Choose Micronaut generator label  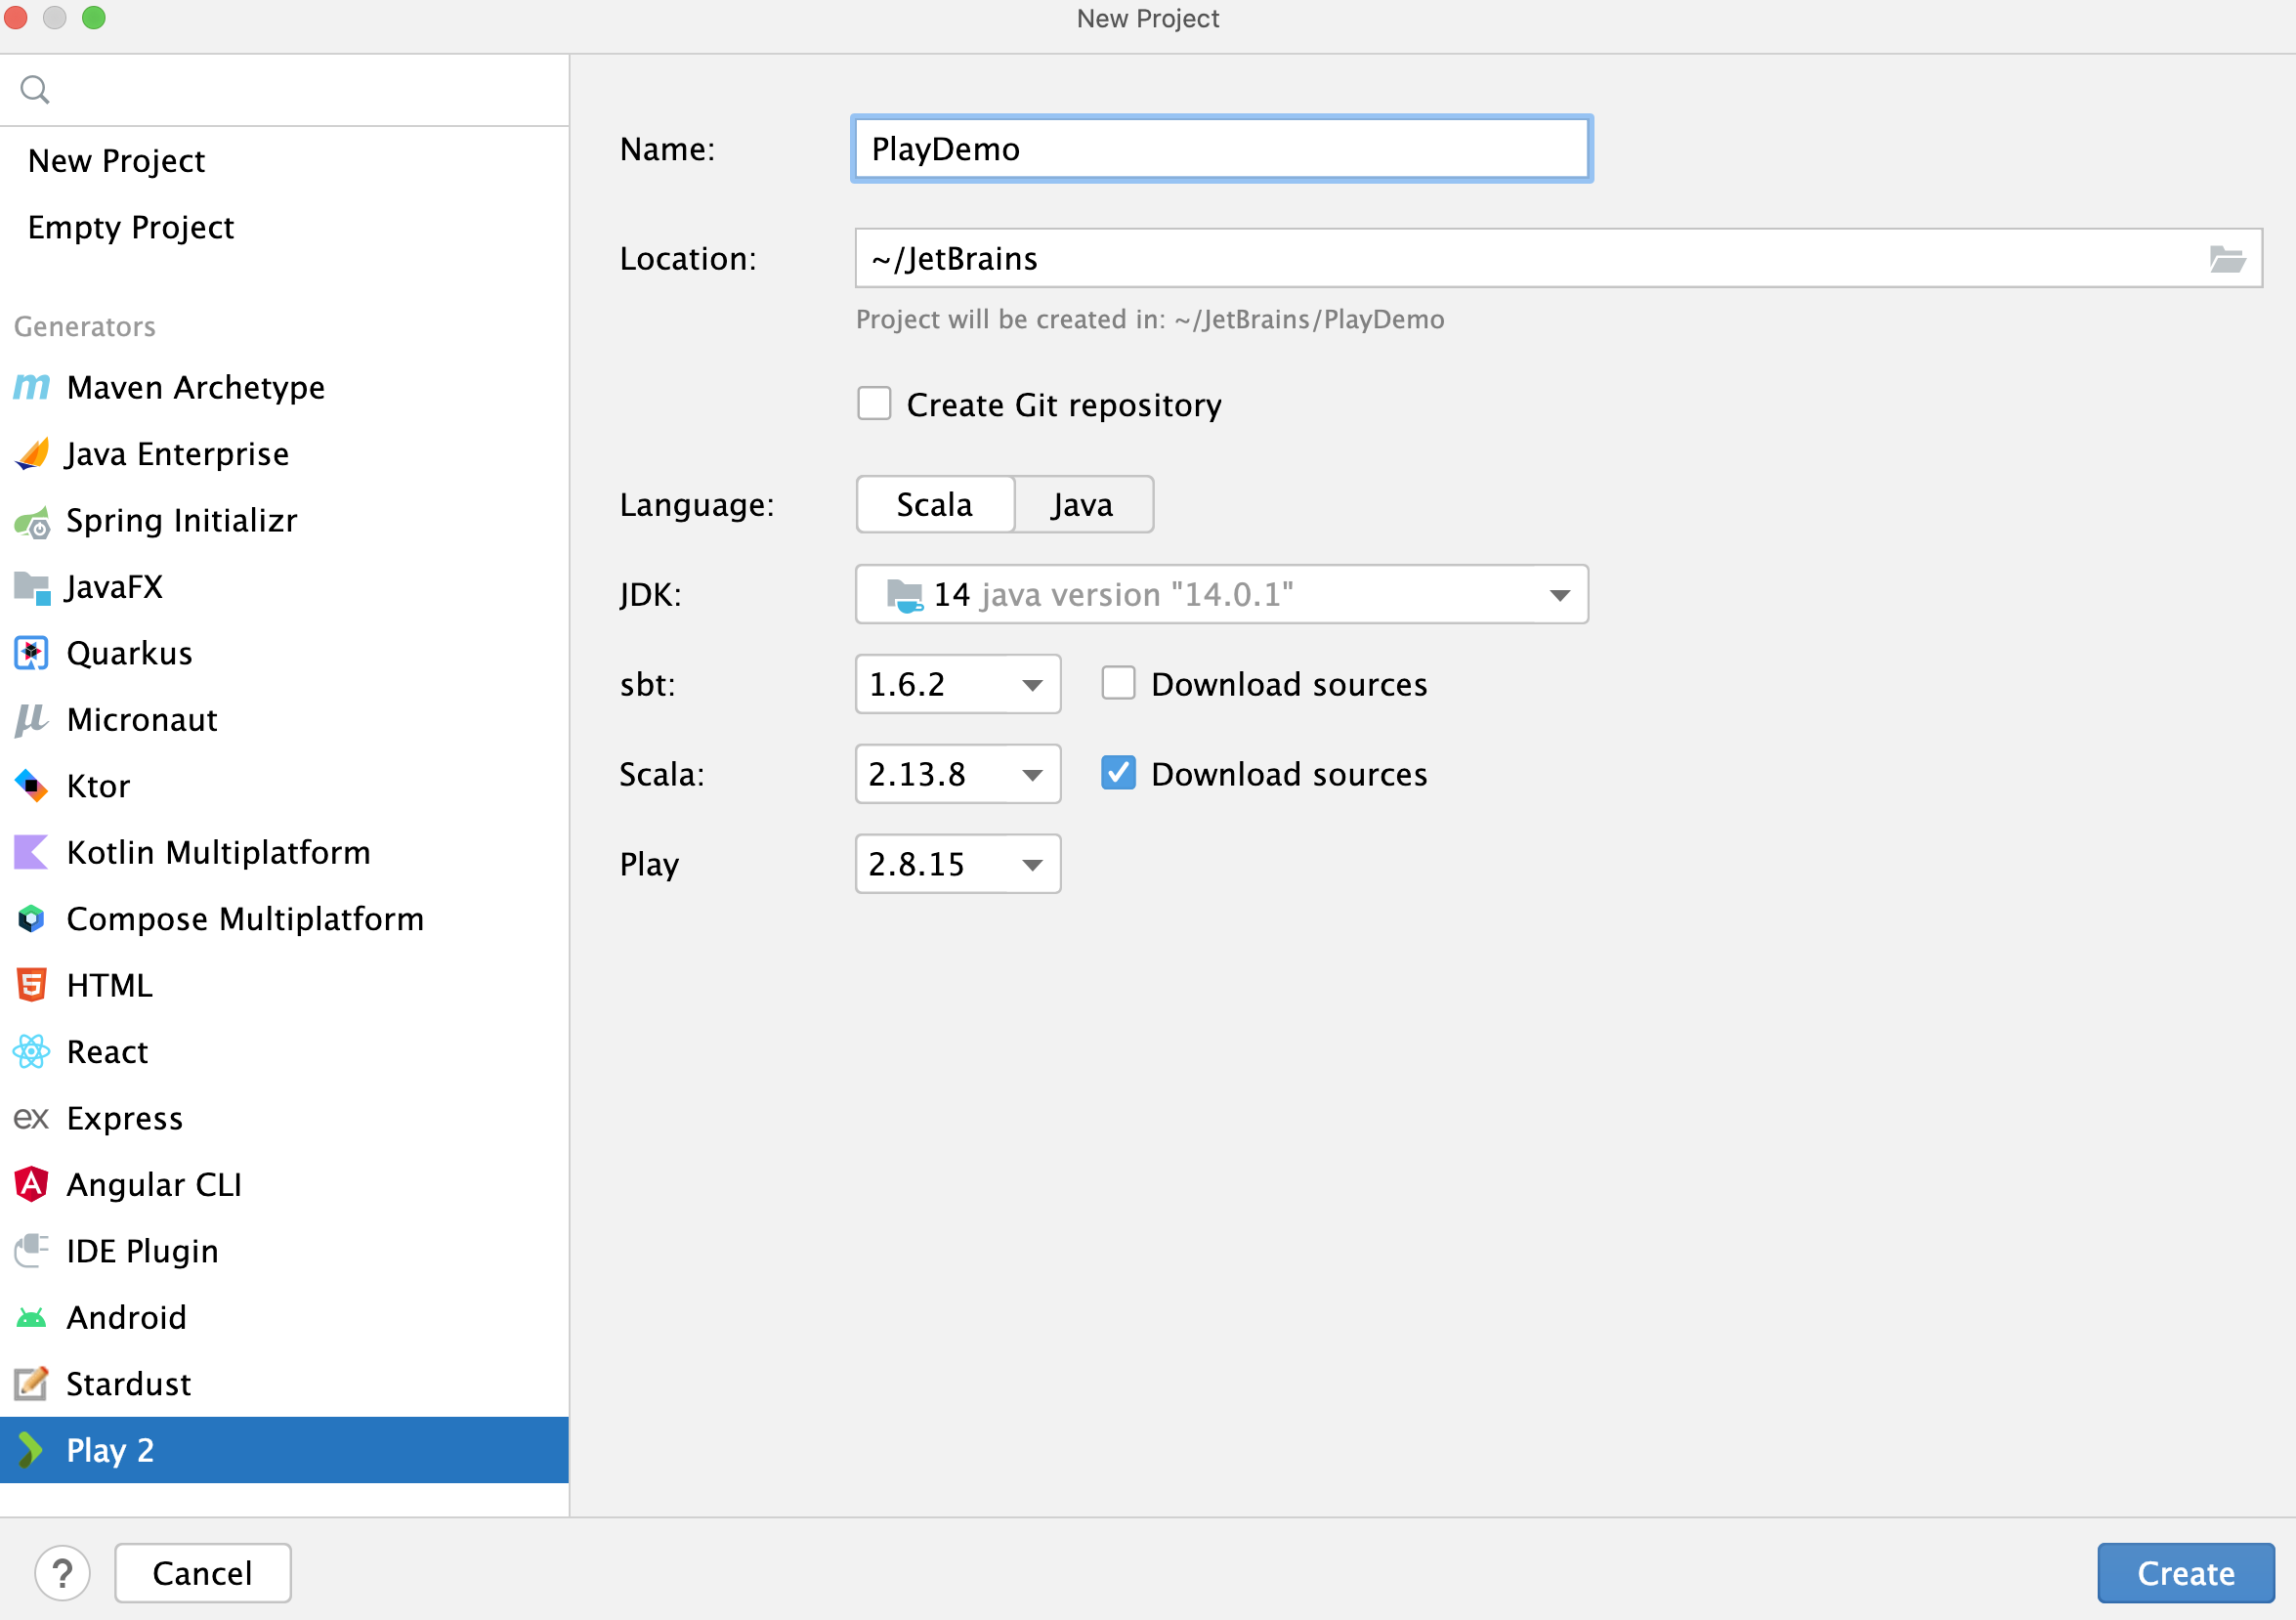142,720
